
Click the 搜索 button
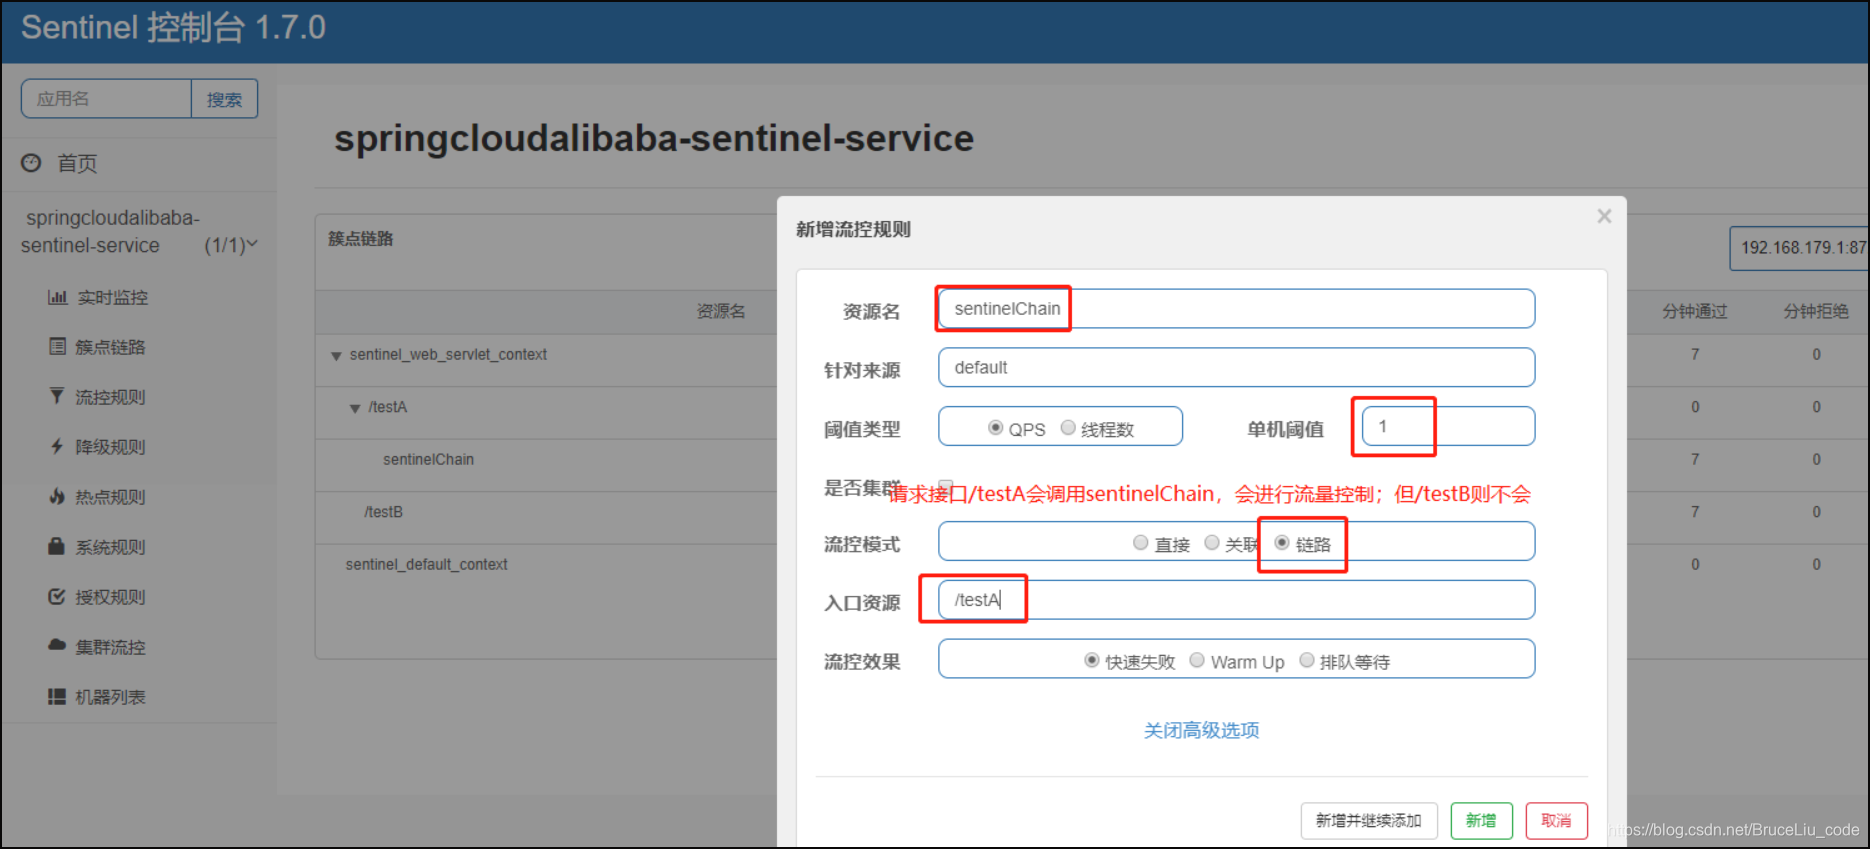224,99
